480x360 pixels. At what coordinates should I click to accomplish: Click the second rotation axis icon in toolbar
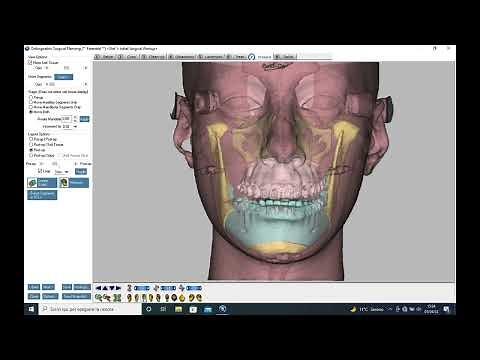pos(156,288)
